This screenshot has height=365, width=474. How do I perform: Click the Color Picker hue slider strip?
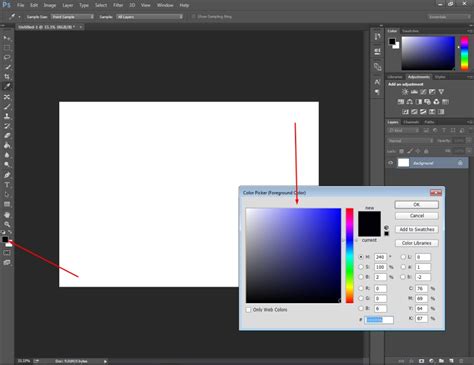click(349, 256)
